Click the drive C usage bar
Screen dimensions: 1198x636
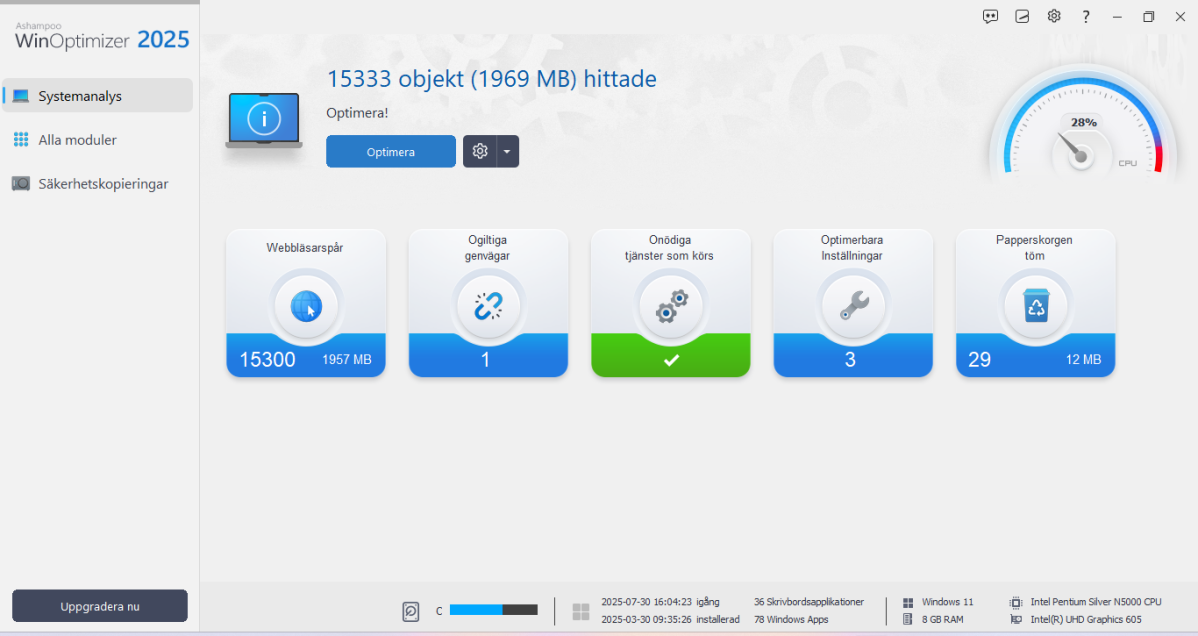[493, 610]
